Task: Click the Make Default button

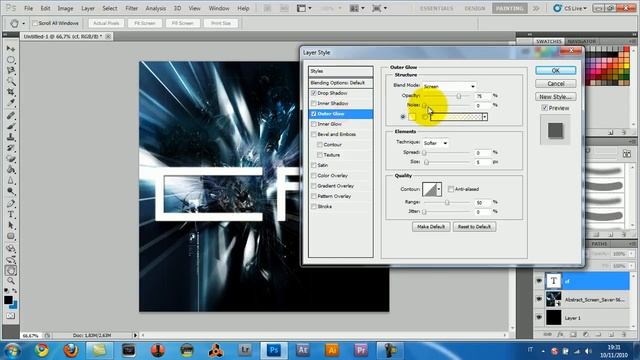Action: pos(431,227)
